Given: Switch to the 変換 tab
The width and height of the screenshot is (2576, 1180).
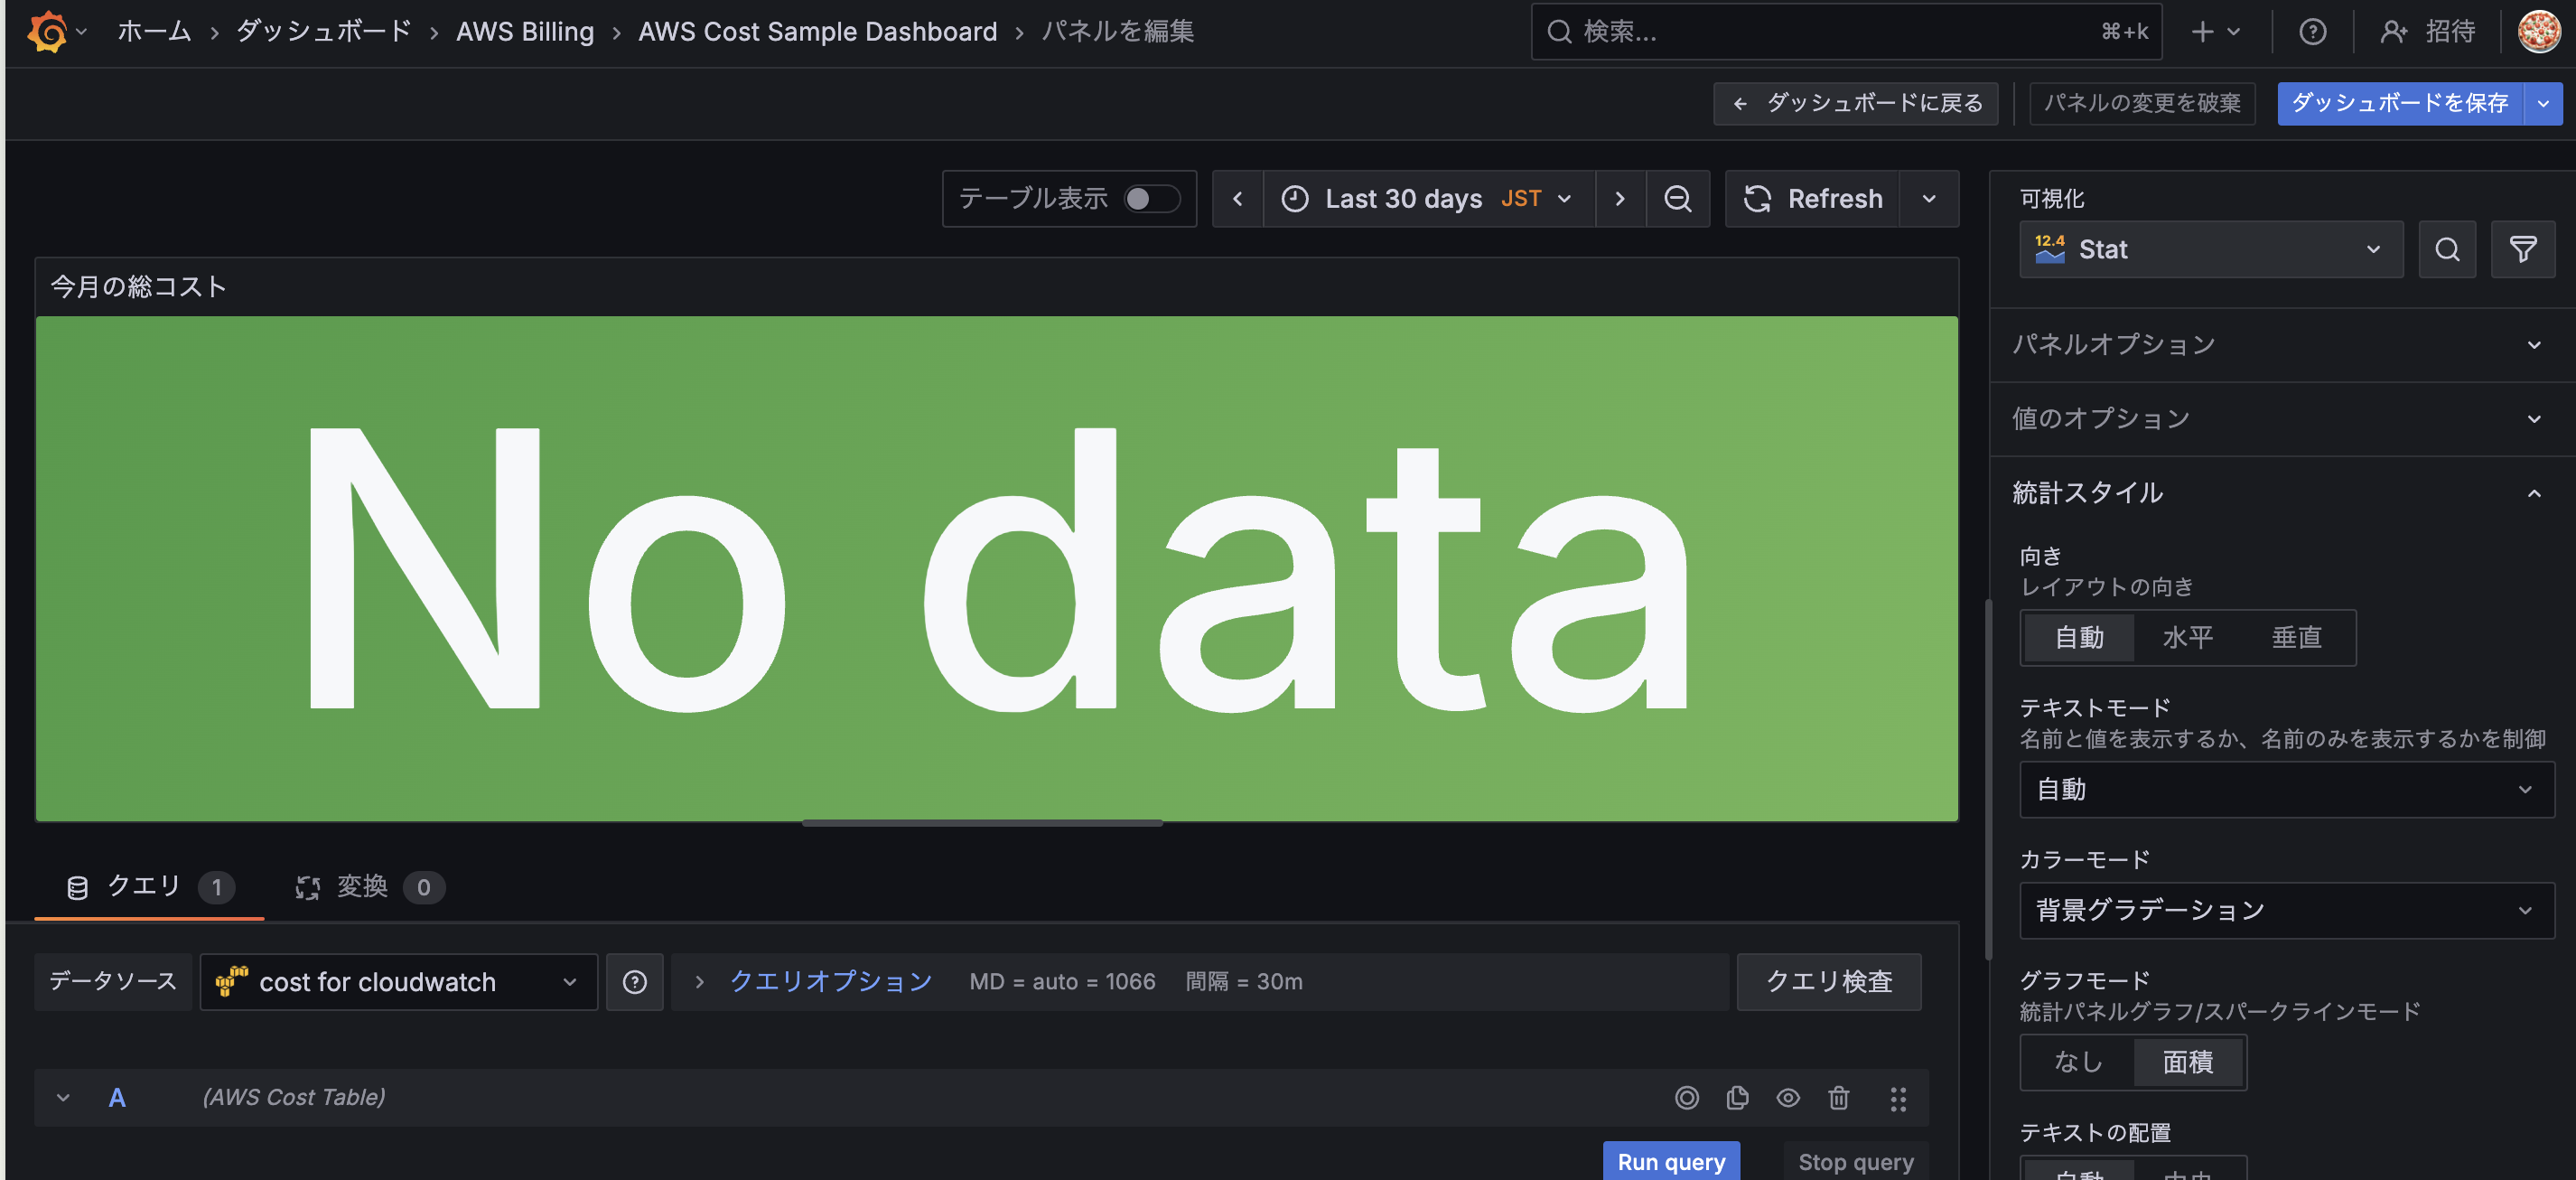Looking at the screenshot, I should (x=370, y=887).
